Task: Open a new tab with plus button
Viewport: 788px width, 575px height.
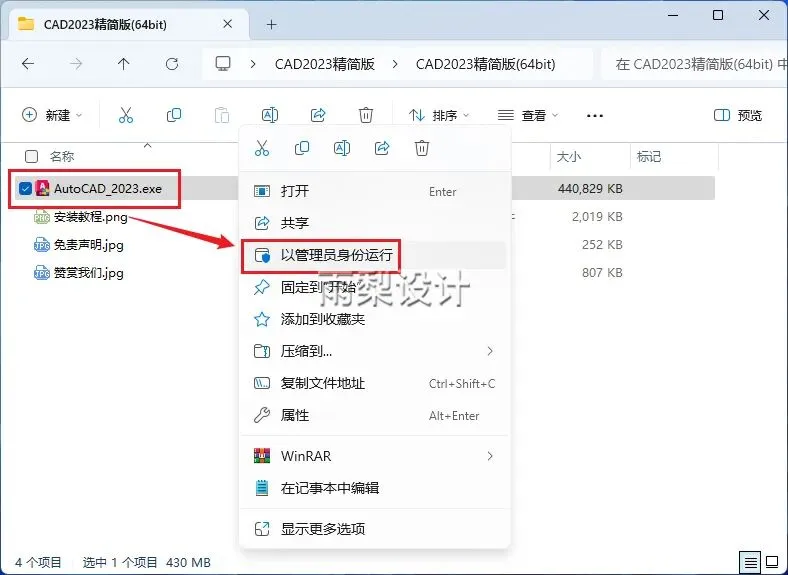Action: pos(272,24)
